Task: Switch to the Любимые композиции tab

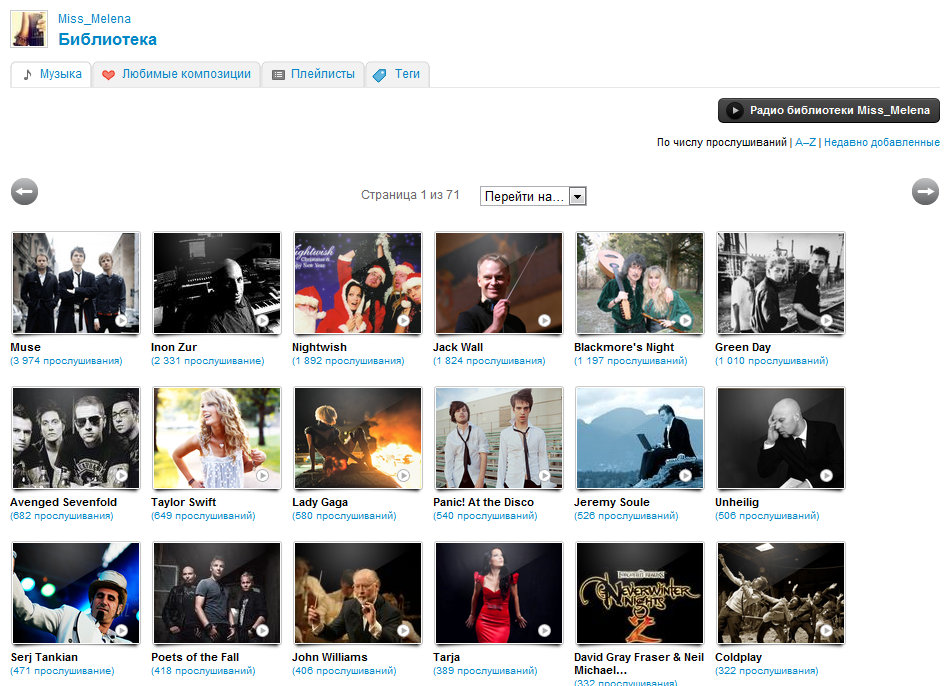Action: (x=176, y=74)
